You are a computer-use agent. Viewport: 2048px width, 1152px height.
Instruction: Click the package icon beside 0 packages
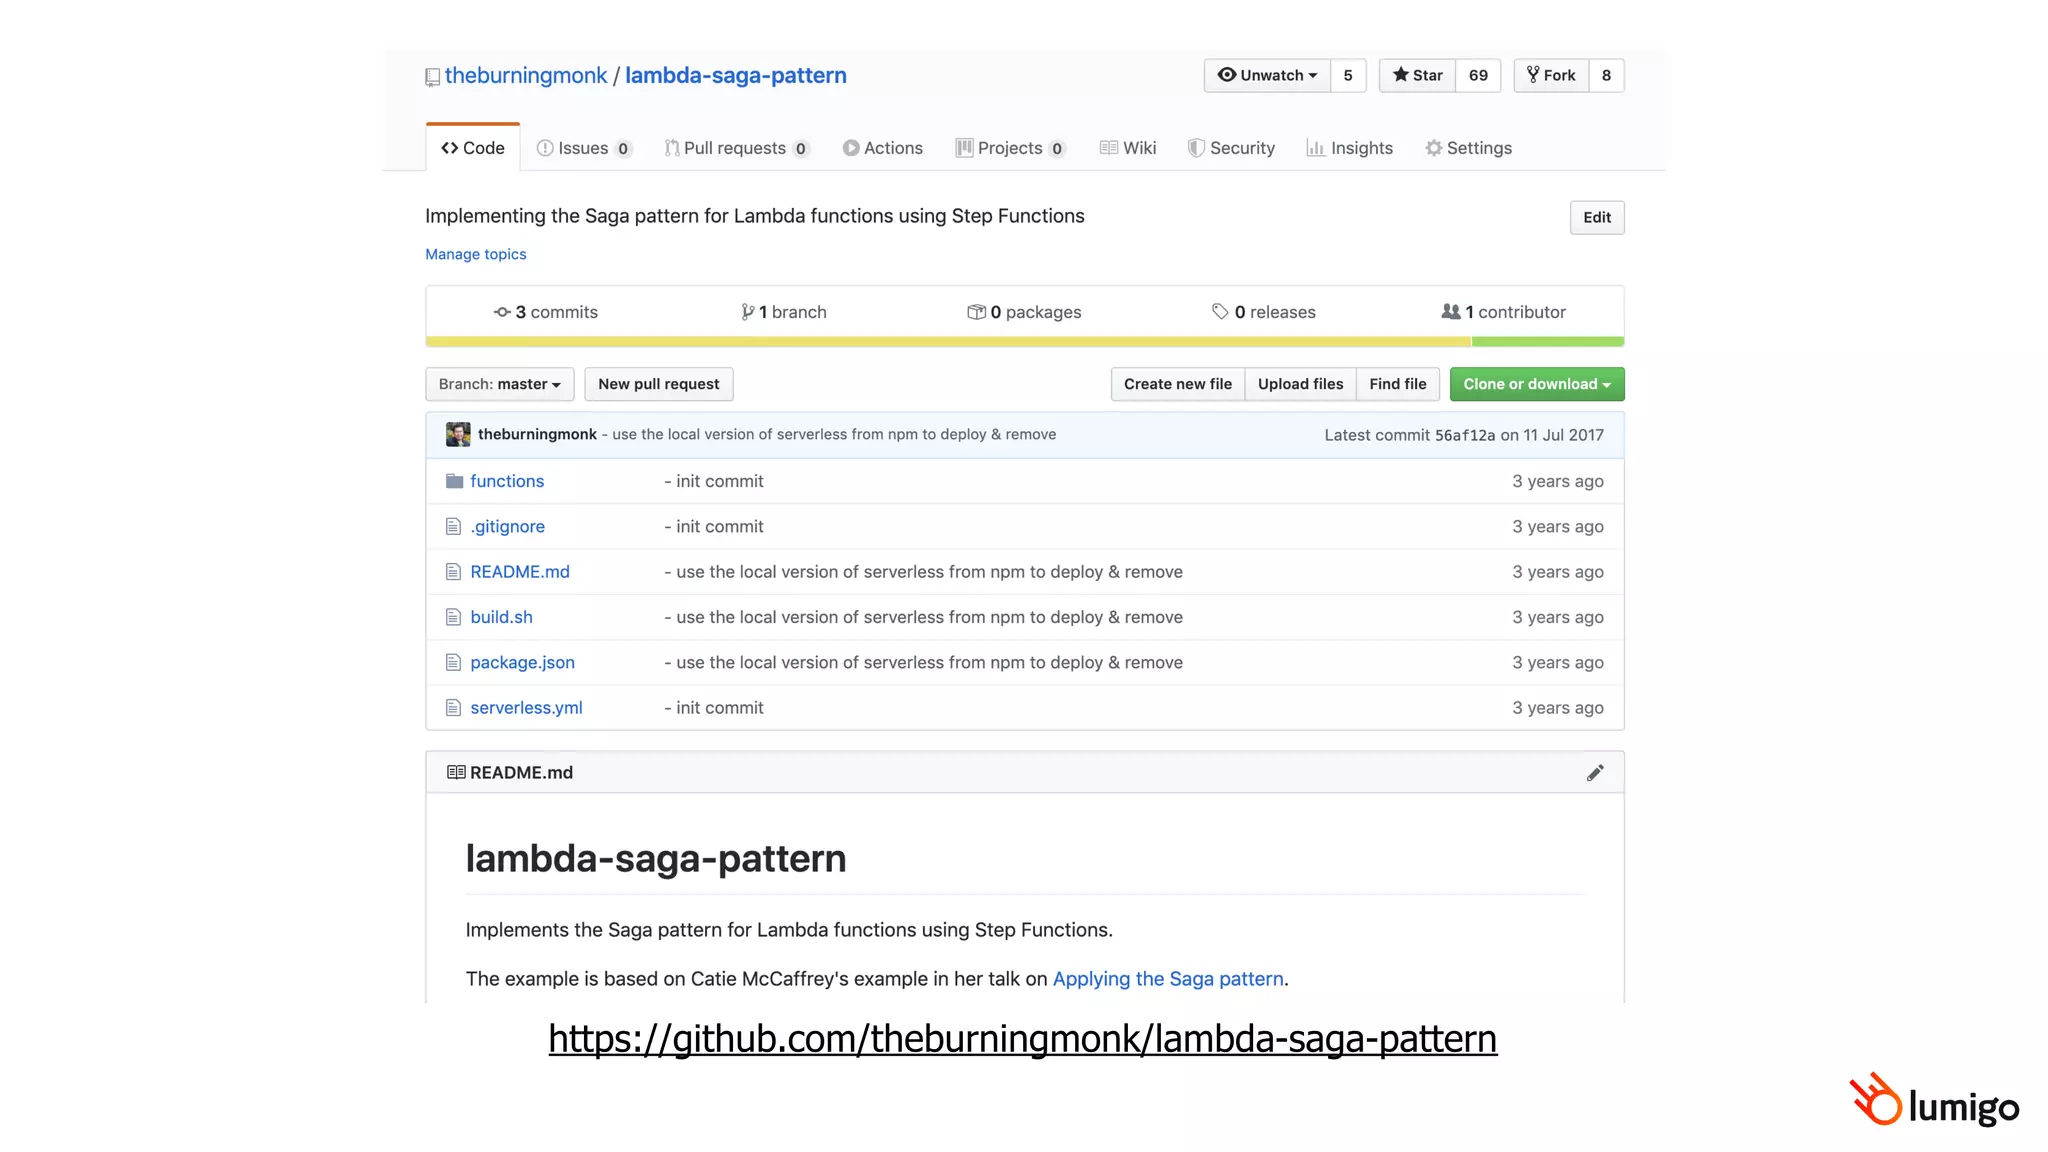tap(976, 312)
